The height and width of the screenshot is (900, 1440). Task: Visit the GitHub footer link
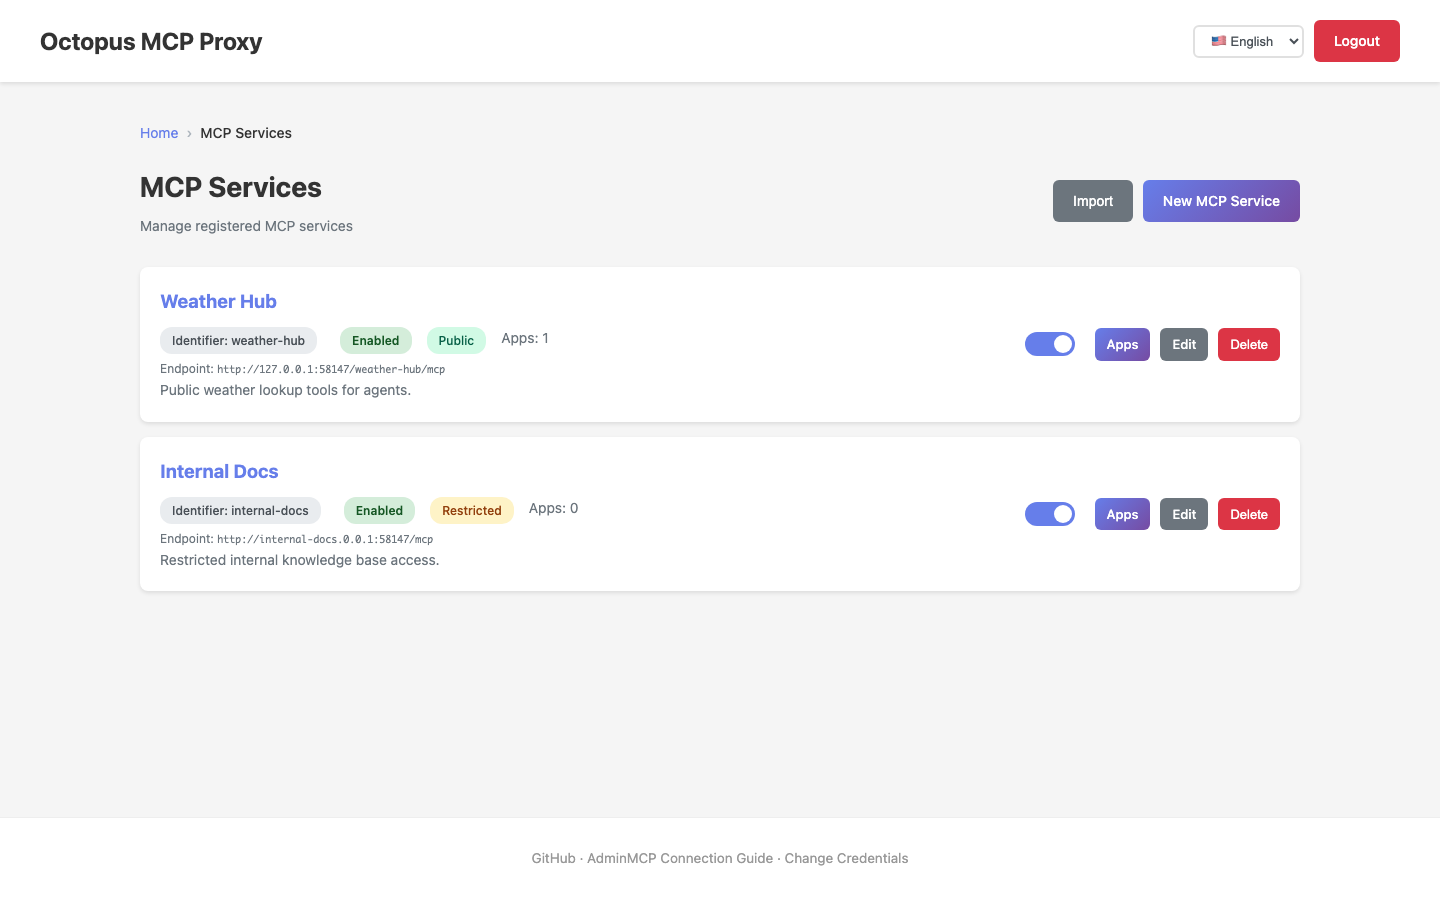553,858
